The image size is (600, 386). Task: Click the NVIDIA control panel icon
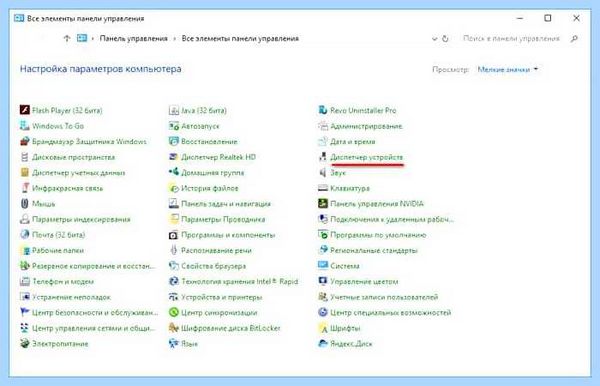pyautogui.click(x=323, y=204)
